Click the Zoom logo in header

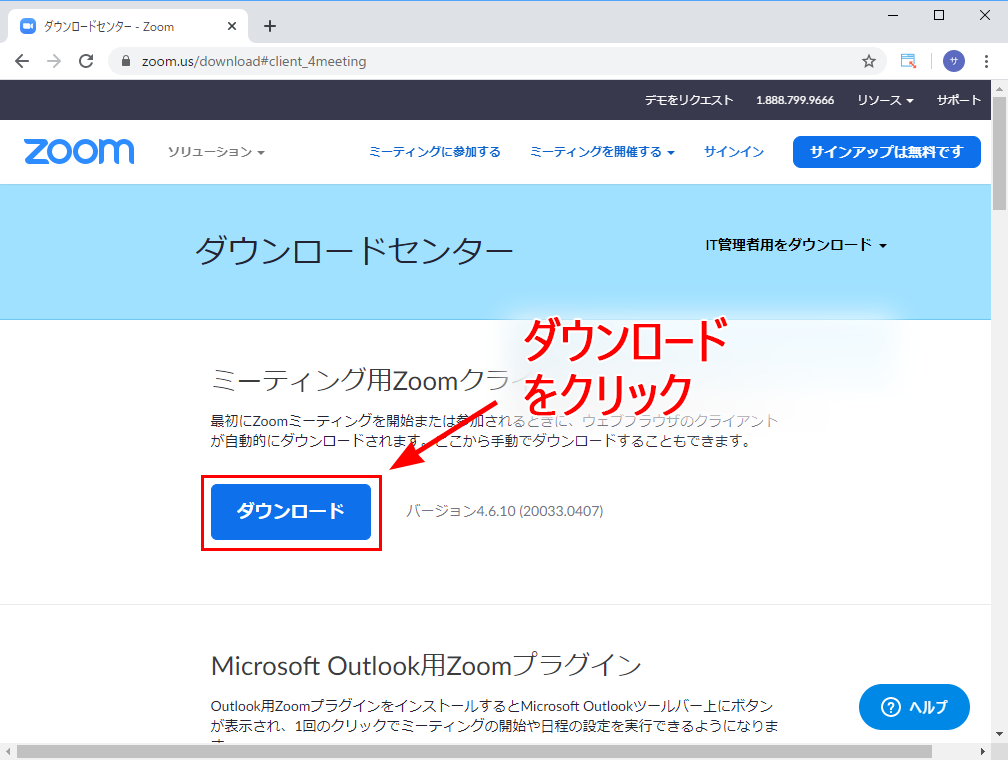pos(79,152)
